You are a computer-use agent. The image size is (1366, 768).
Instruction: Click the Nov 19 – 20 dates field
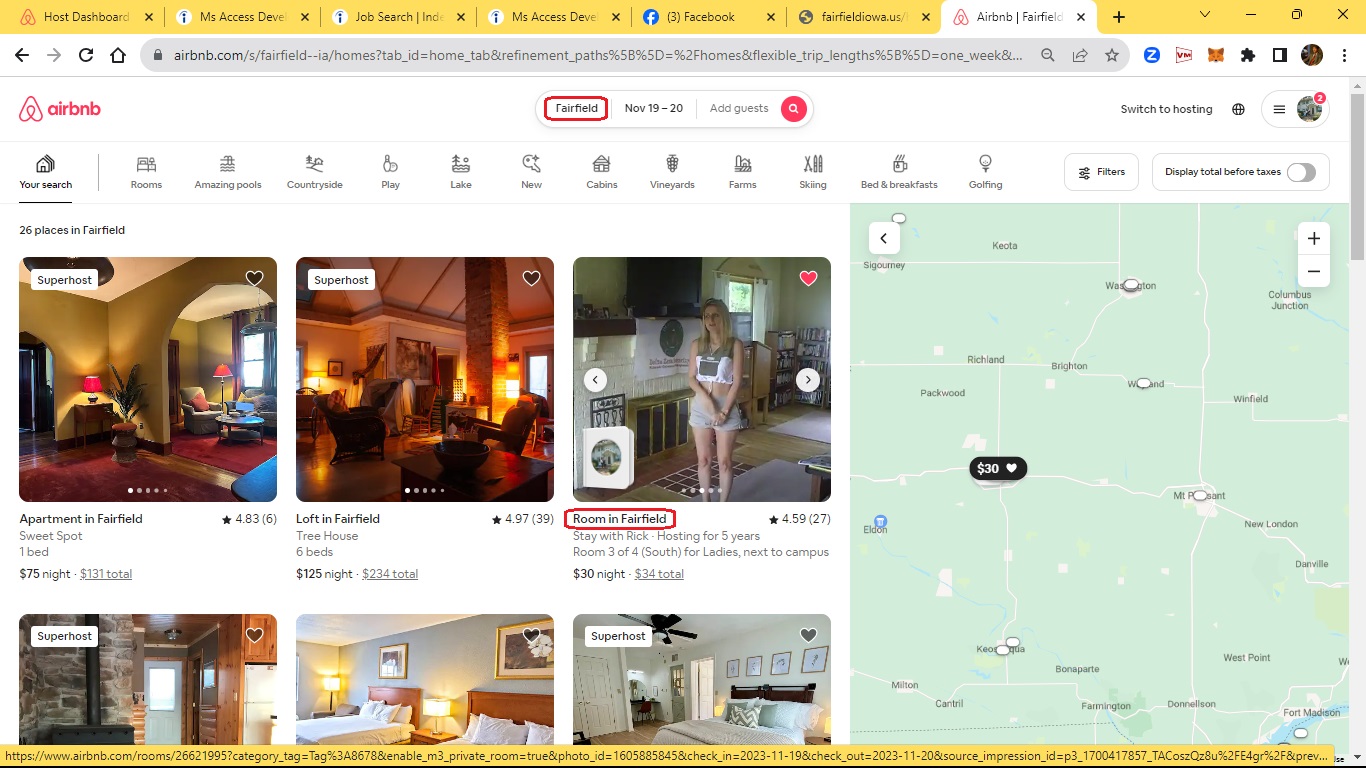coord(654,108)
